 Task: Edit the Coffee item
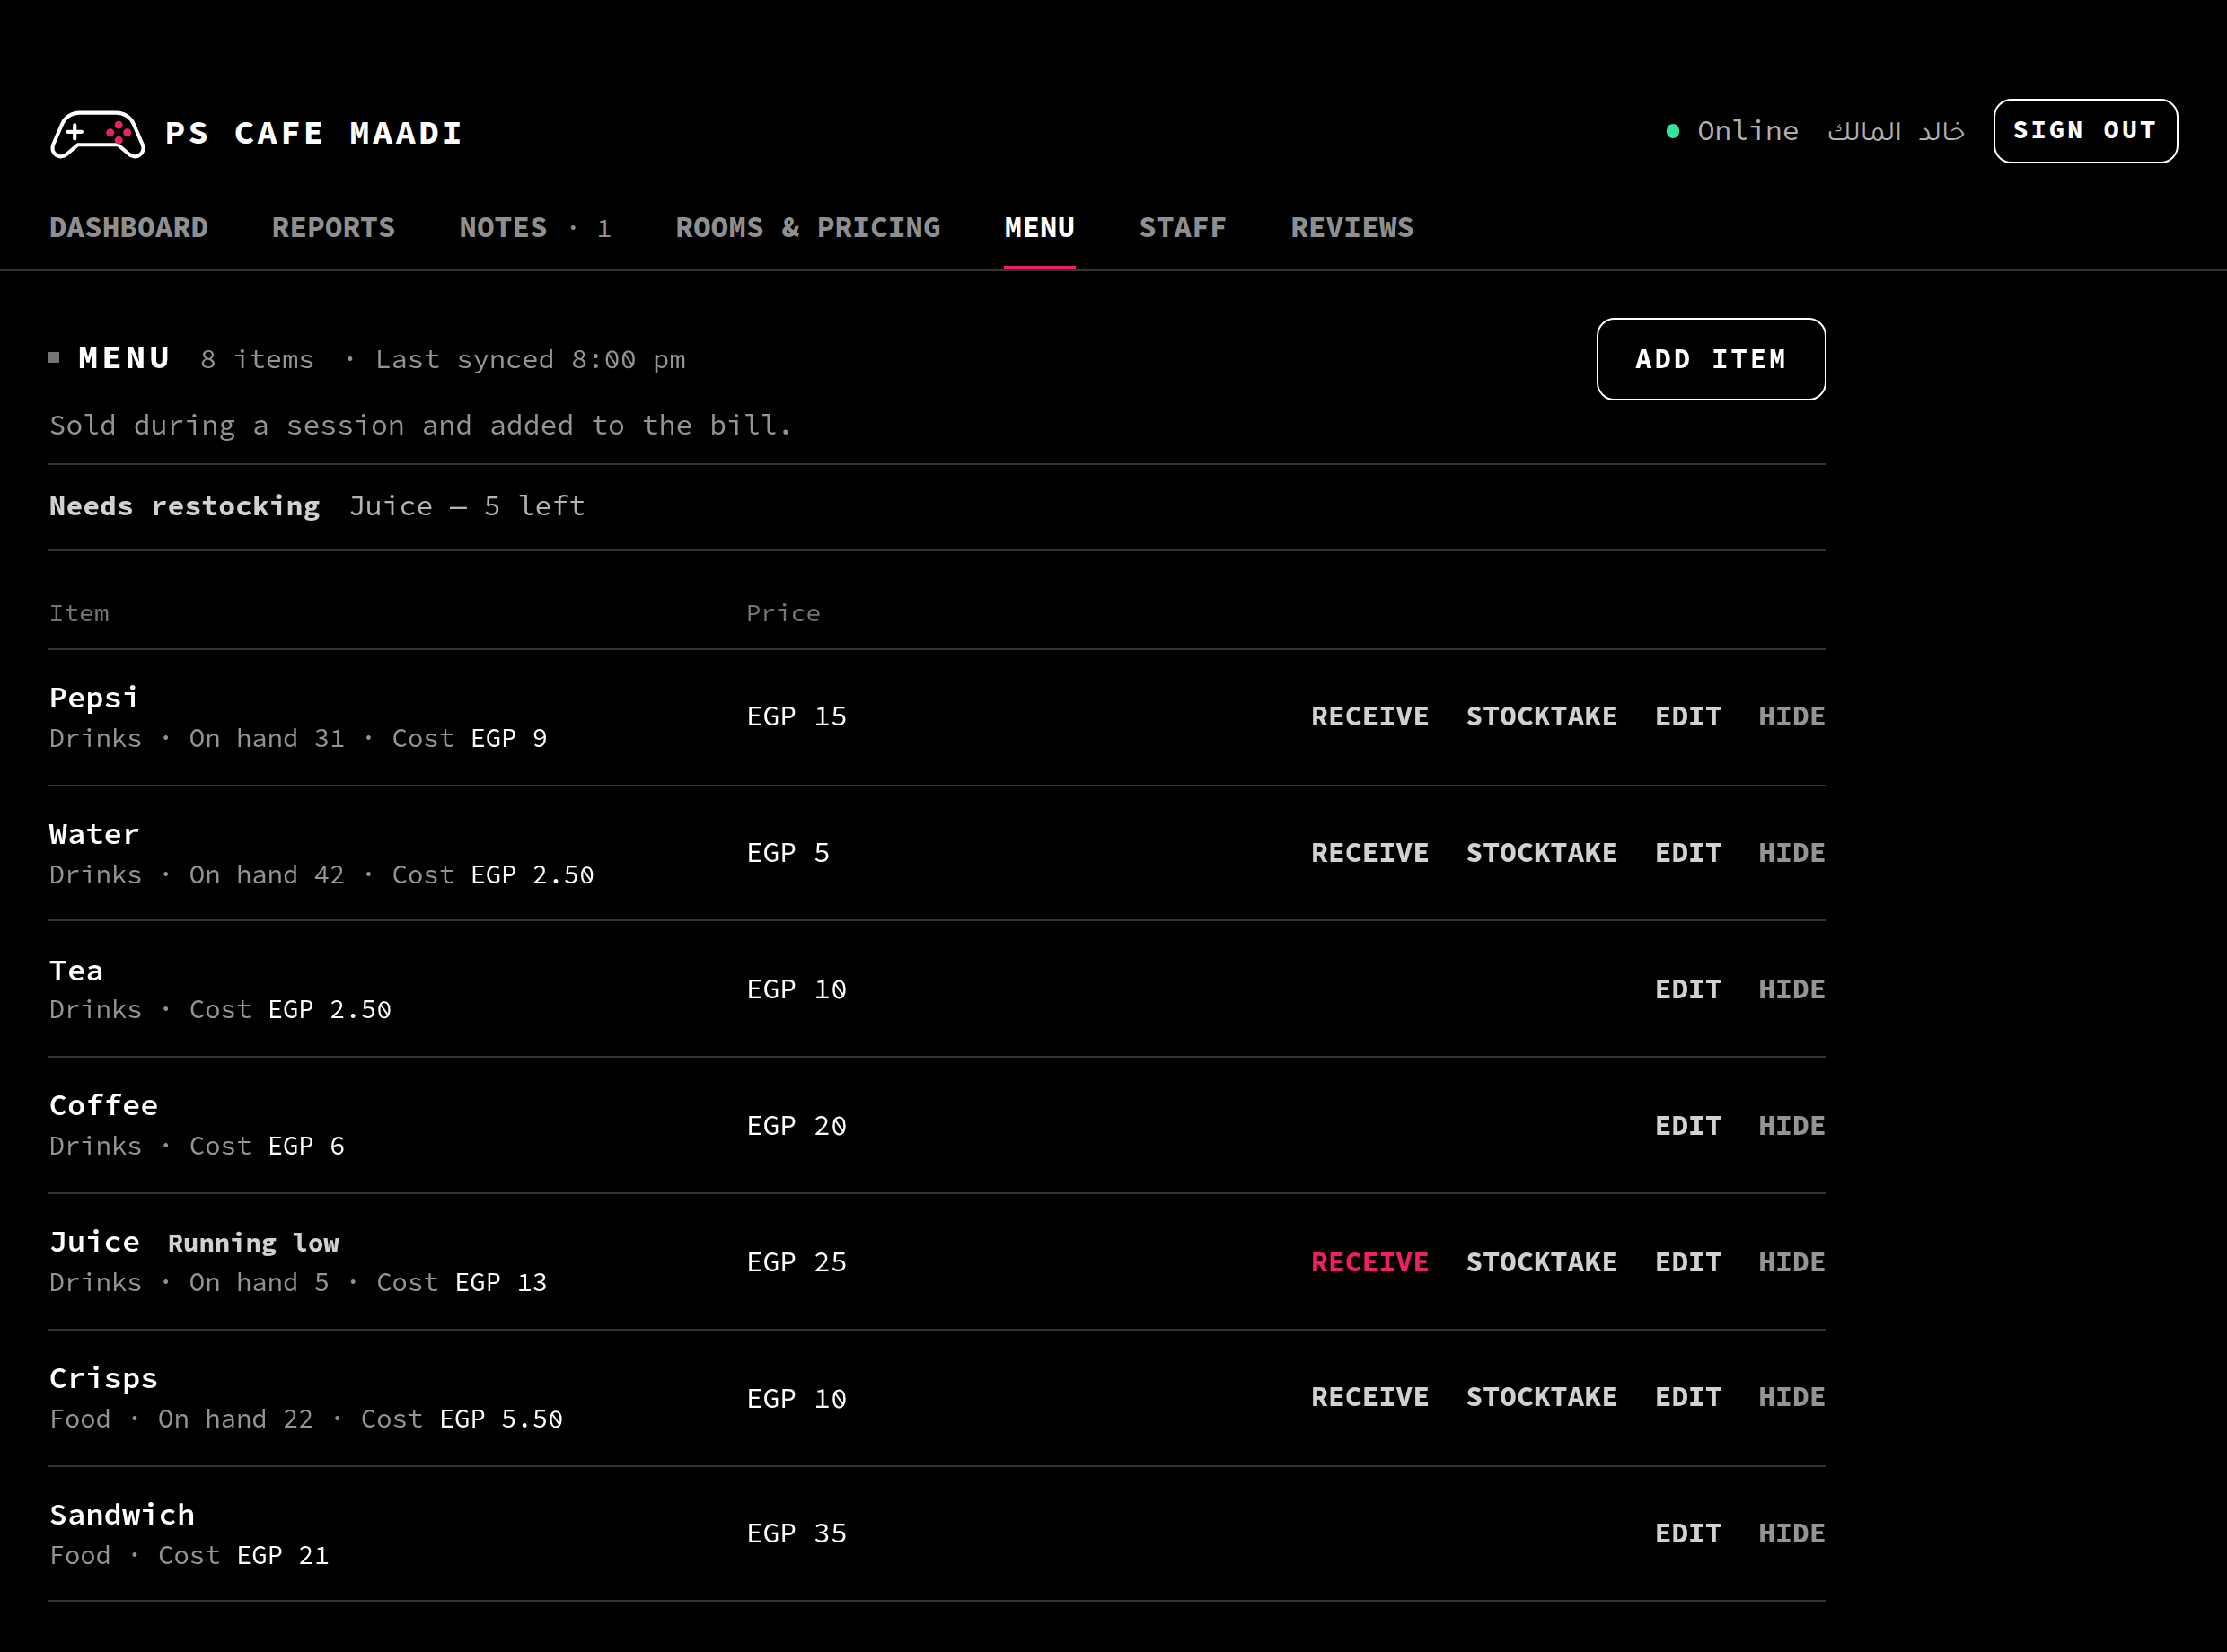coord(1689,1126)
